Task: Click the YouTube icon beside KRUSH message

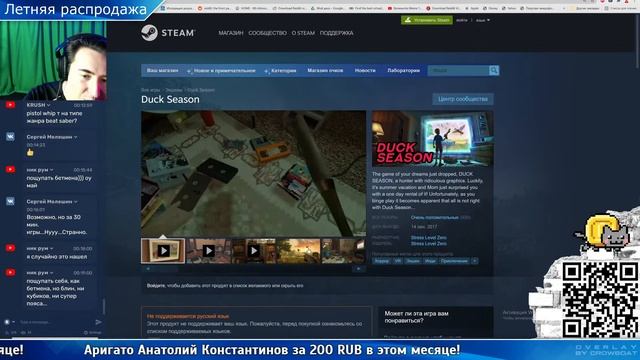Action: pyautogui.click(x=10, y=105)
